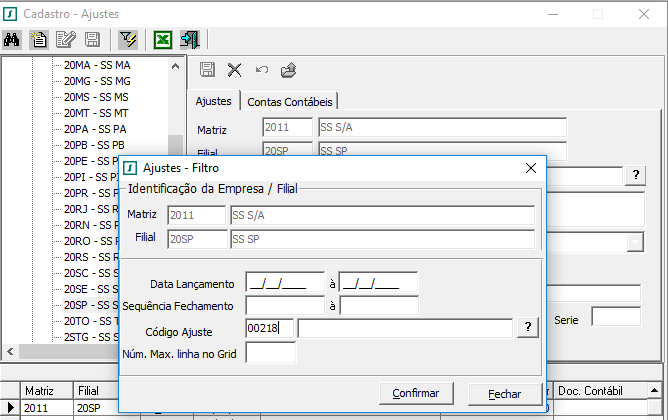Select 20MA - SS MA in tree
The height and width of the screenshot is (420, 668).
click(x=97, y=65)
